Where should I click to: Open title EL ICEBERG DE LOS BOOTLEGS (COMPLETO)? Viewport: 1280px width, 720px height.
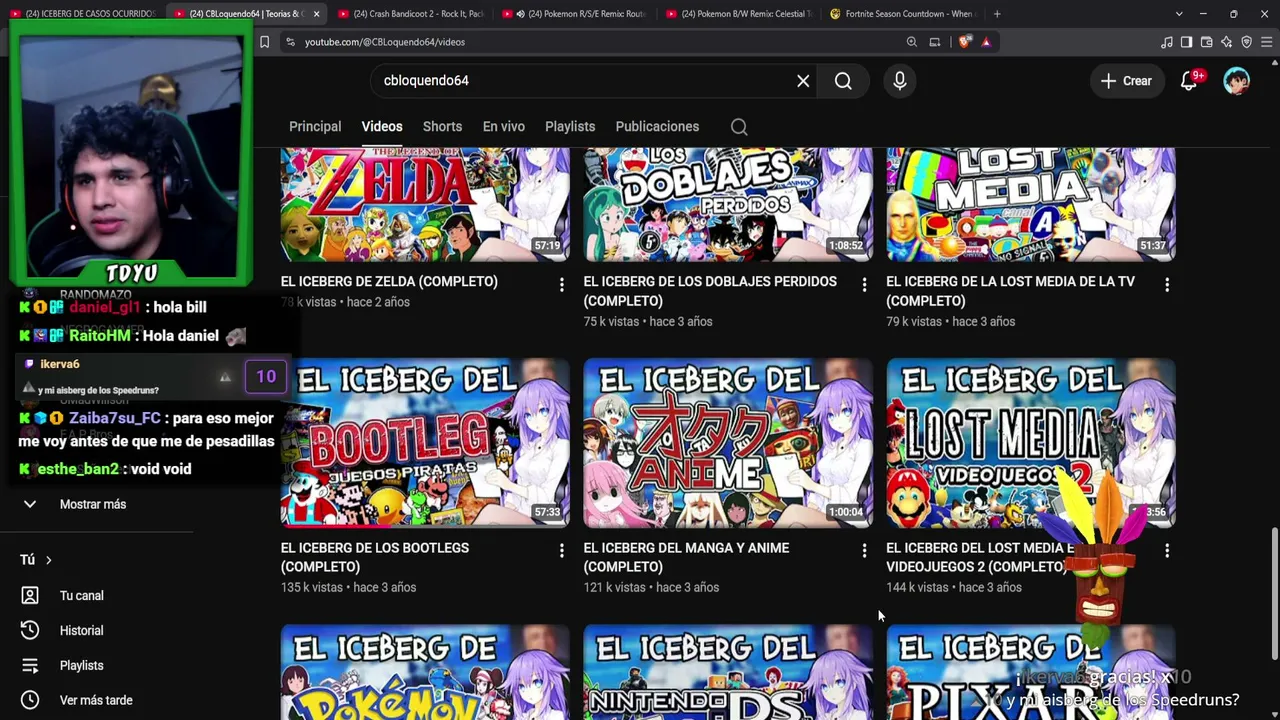[x=375, y=557]
